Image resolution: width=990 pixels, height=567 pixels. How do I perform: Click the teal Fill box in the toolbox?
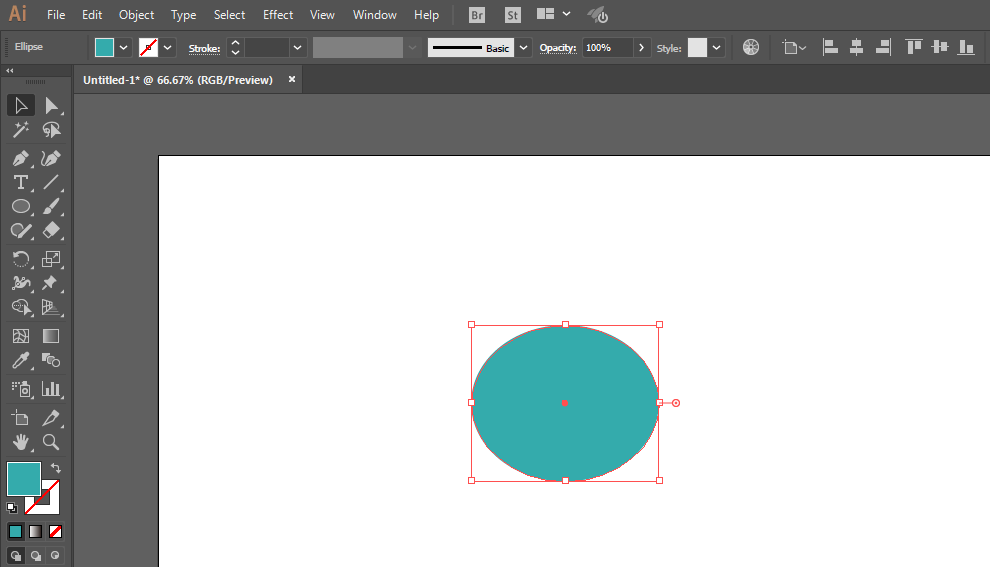24,479
